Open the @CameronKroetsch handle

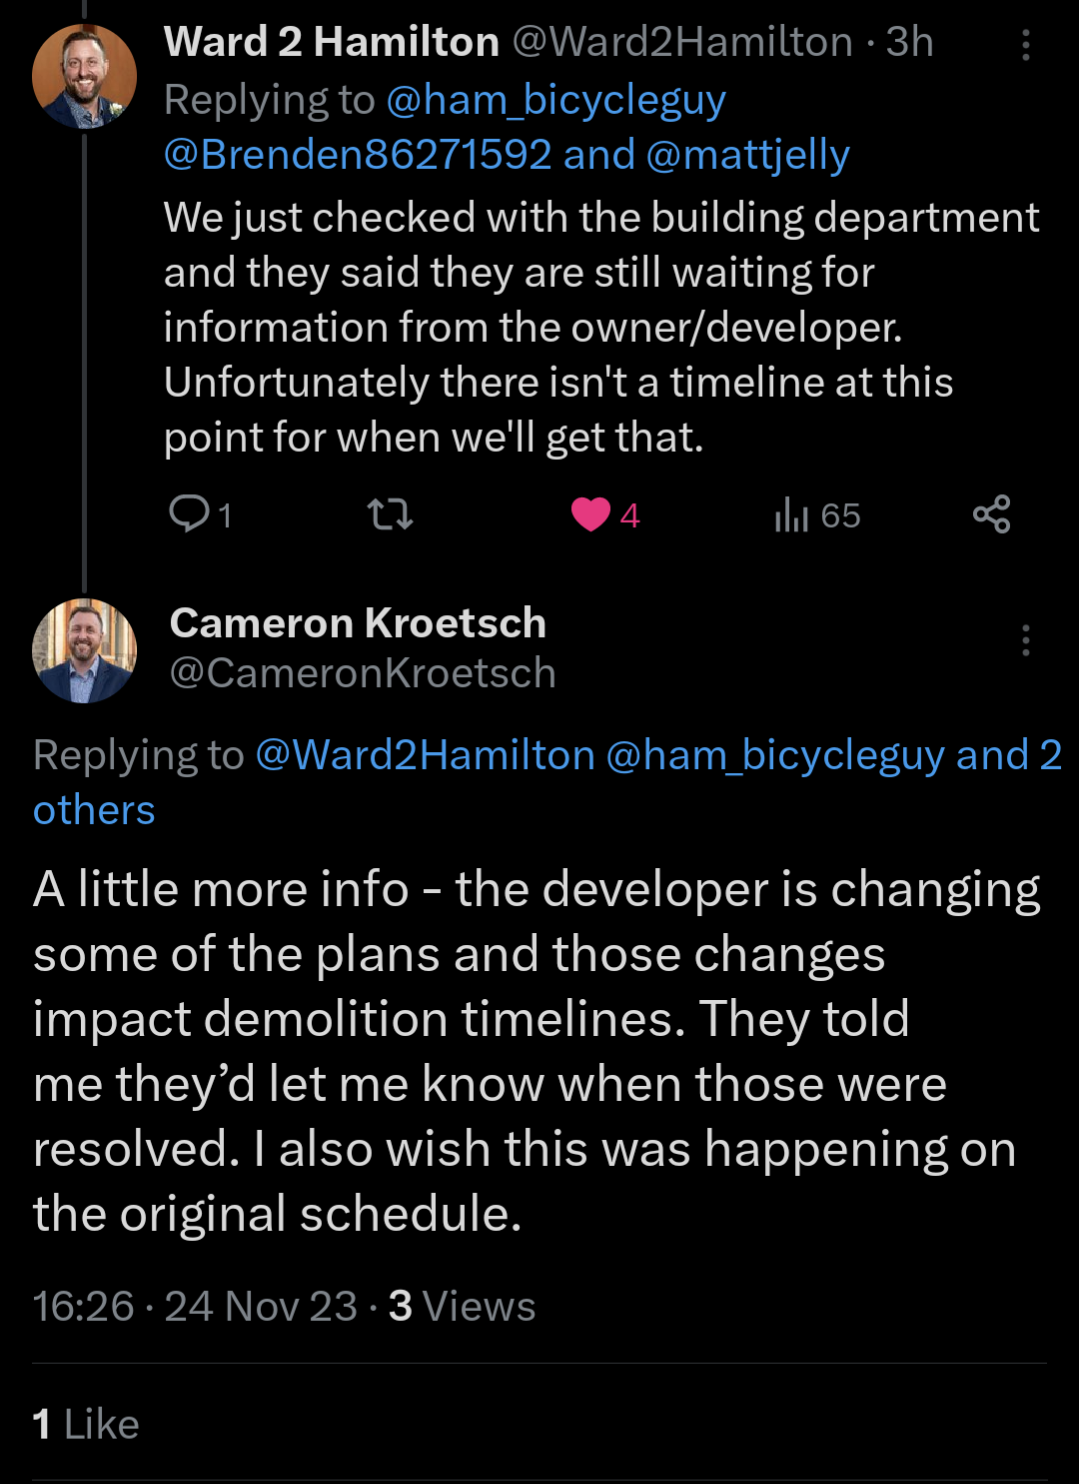click(x=362, y=673)
